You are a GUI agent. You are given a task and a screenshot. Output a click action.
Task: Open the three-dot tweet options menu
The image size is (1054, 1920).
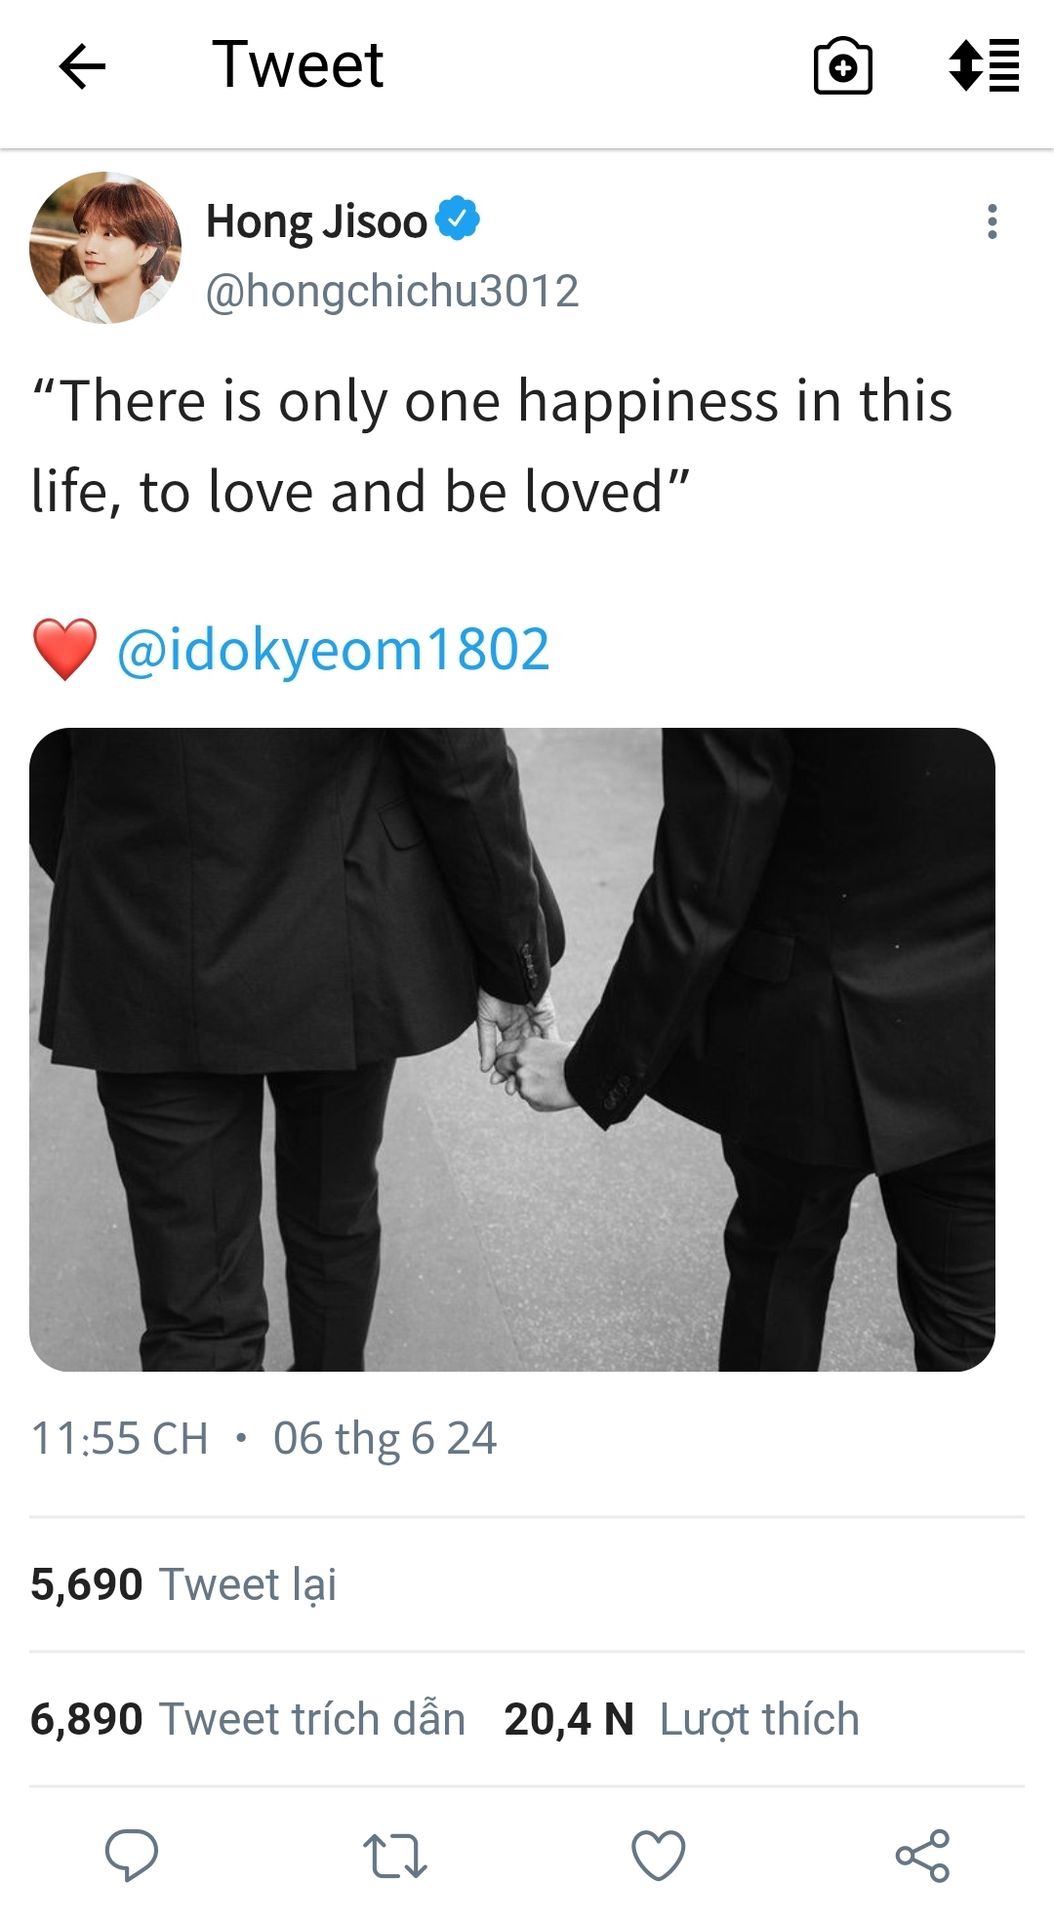(991, 221)
